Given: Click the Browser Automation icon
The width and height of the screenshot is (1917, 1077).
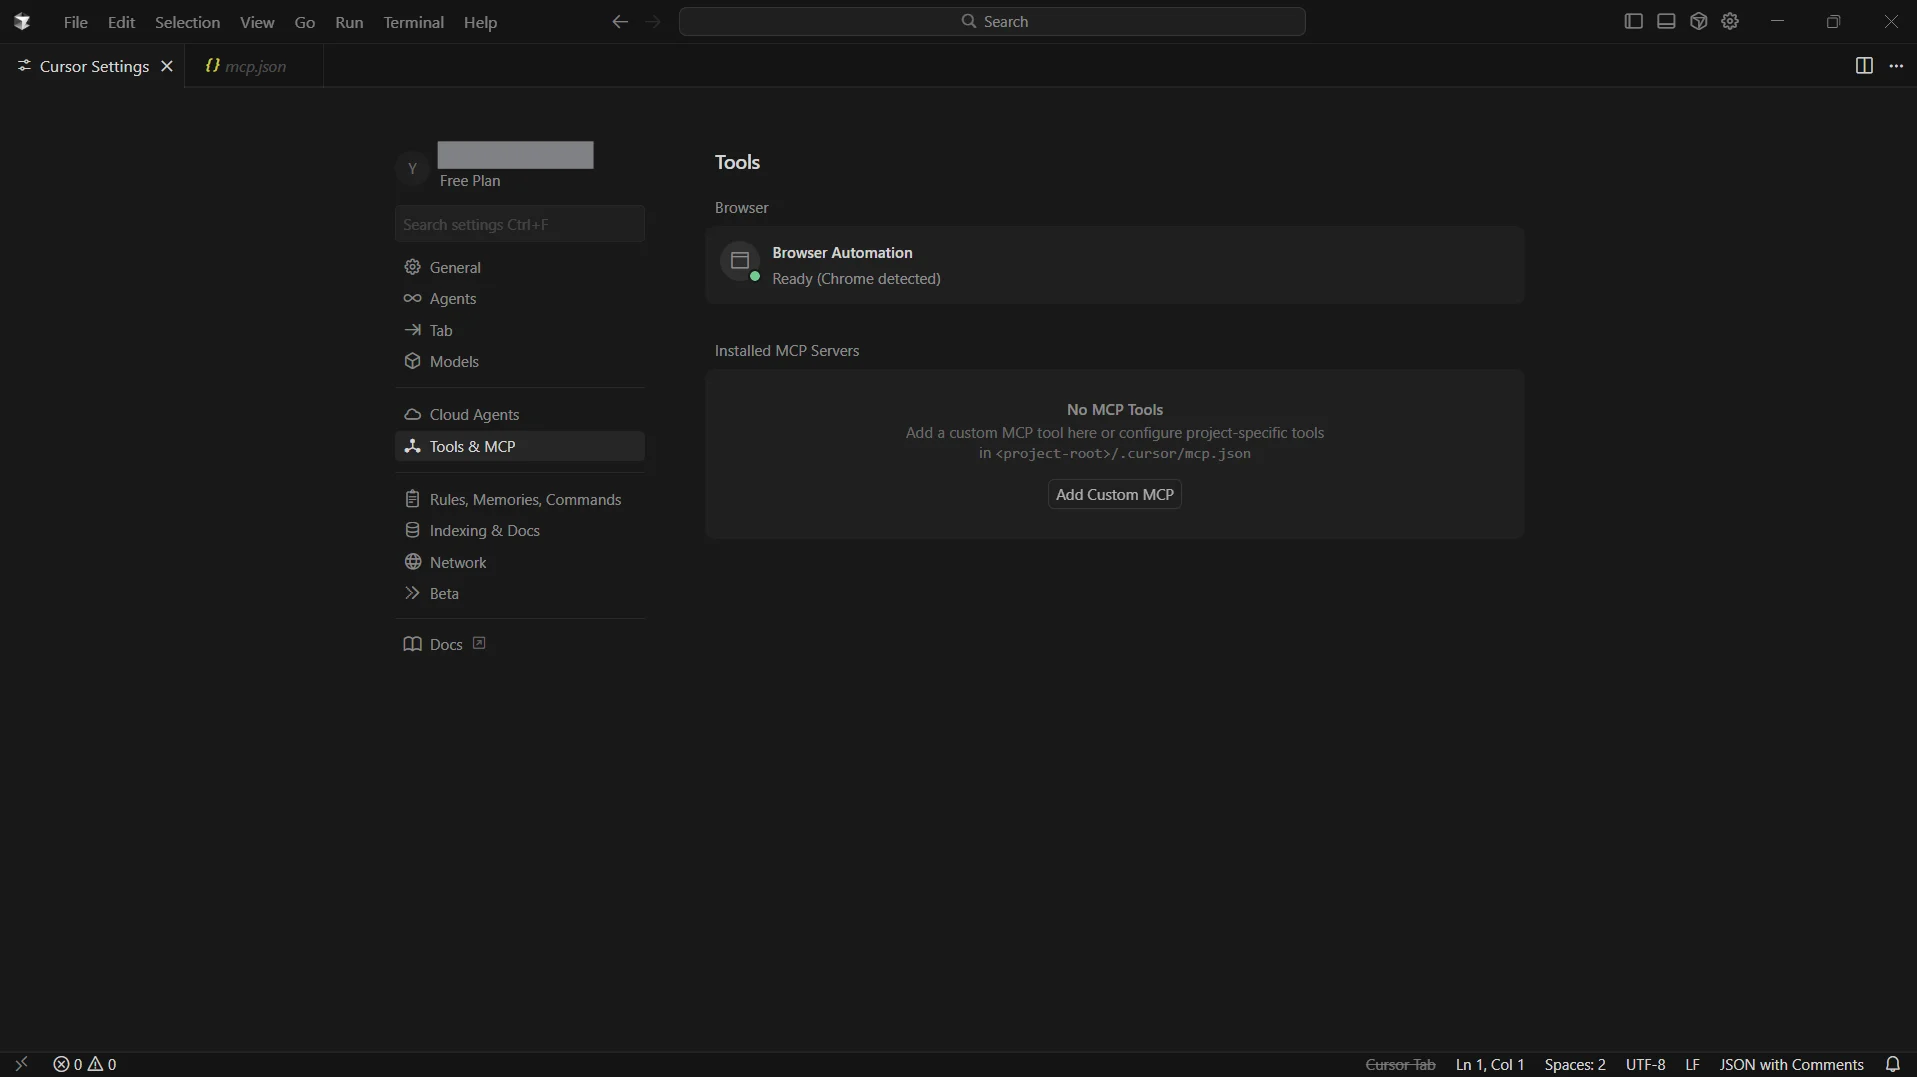Looking at the screenshot, I should pyautogui.click(x=740, y=262).
